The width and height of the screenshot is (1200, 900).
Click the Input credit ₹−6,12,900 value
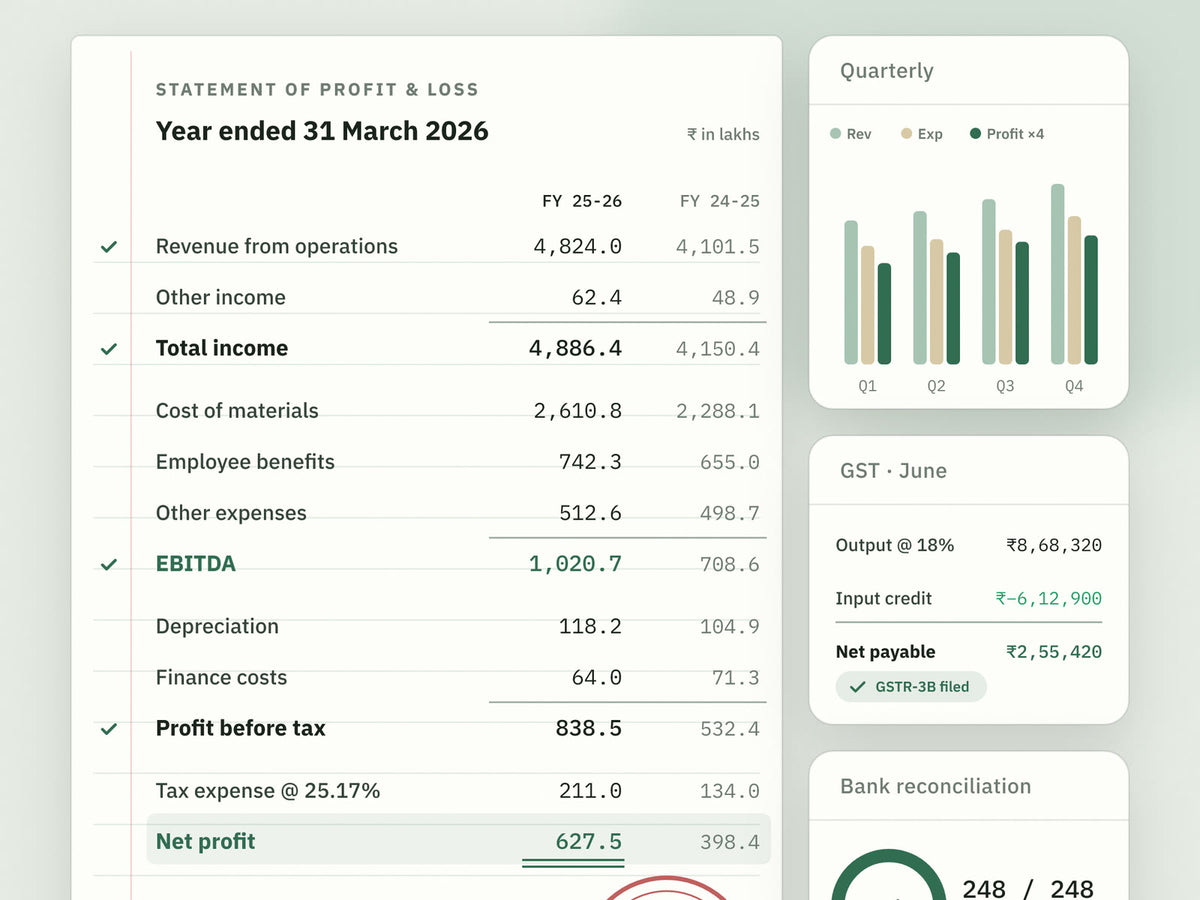click(x=1048, y=599)
